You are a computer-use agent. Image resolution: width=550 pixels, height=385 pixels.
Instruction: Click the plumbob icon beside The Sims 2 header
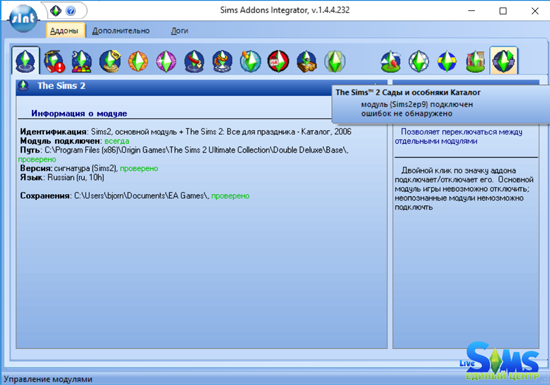(24, 86)
